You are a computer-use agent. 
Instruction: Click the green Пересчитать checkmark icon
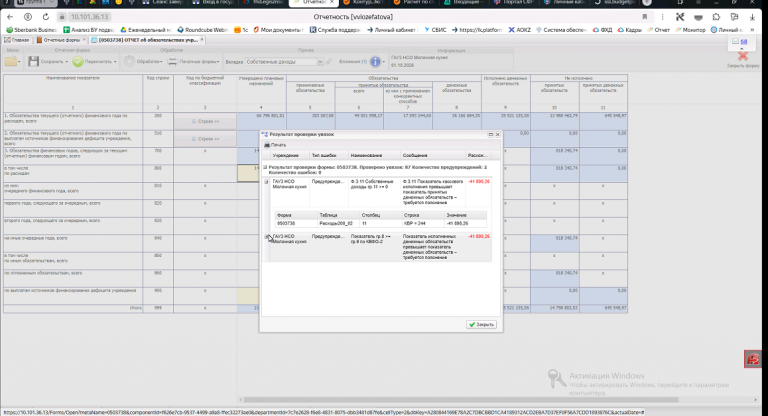(x=78, y=61)
